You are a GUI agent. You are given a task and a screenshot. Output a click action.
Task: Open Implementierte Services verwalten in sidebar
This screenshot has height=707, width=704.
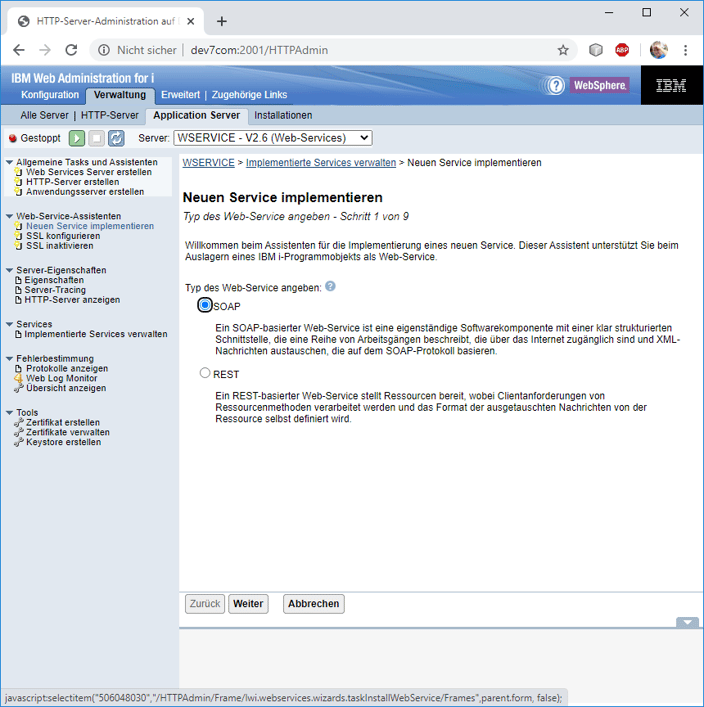click(x=96, y=334)
